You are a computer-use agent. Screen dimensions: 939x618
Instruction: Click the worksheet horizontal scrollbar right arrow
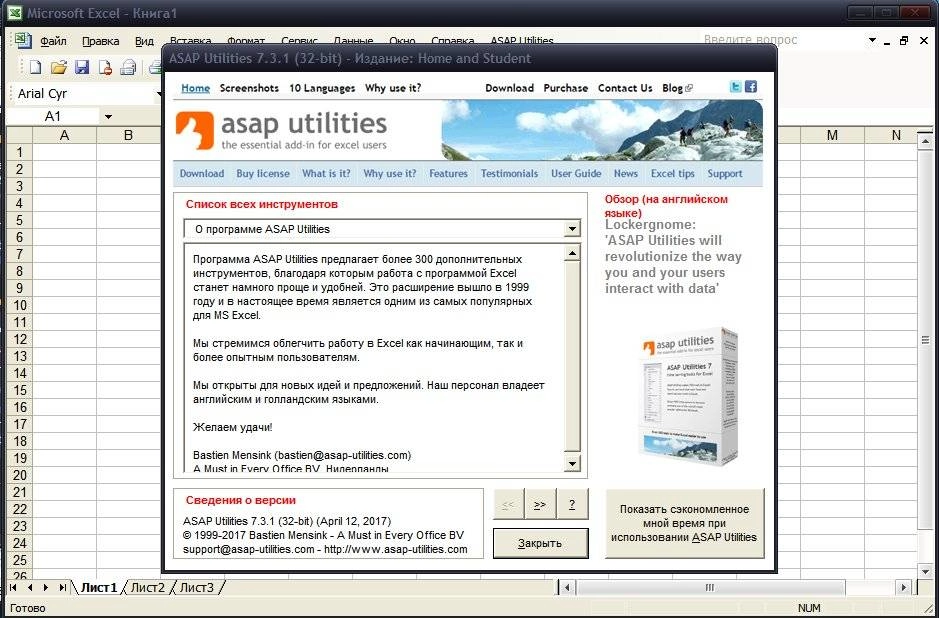click(x=905, y=587)
